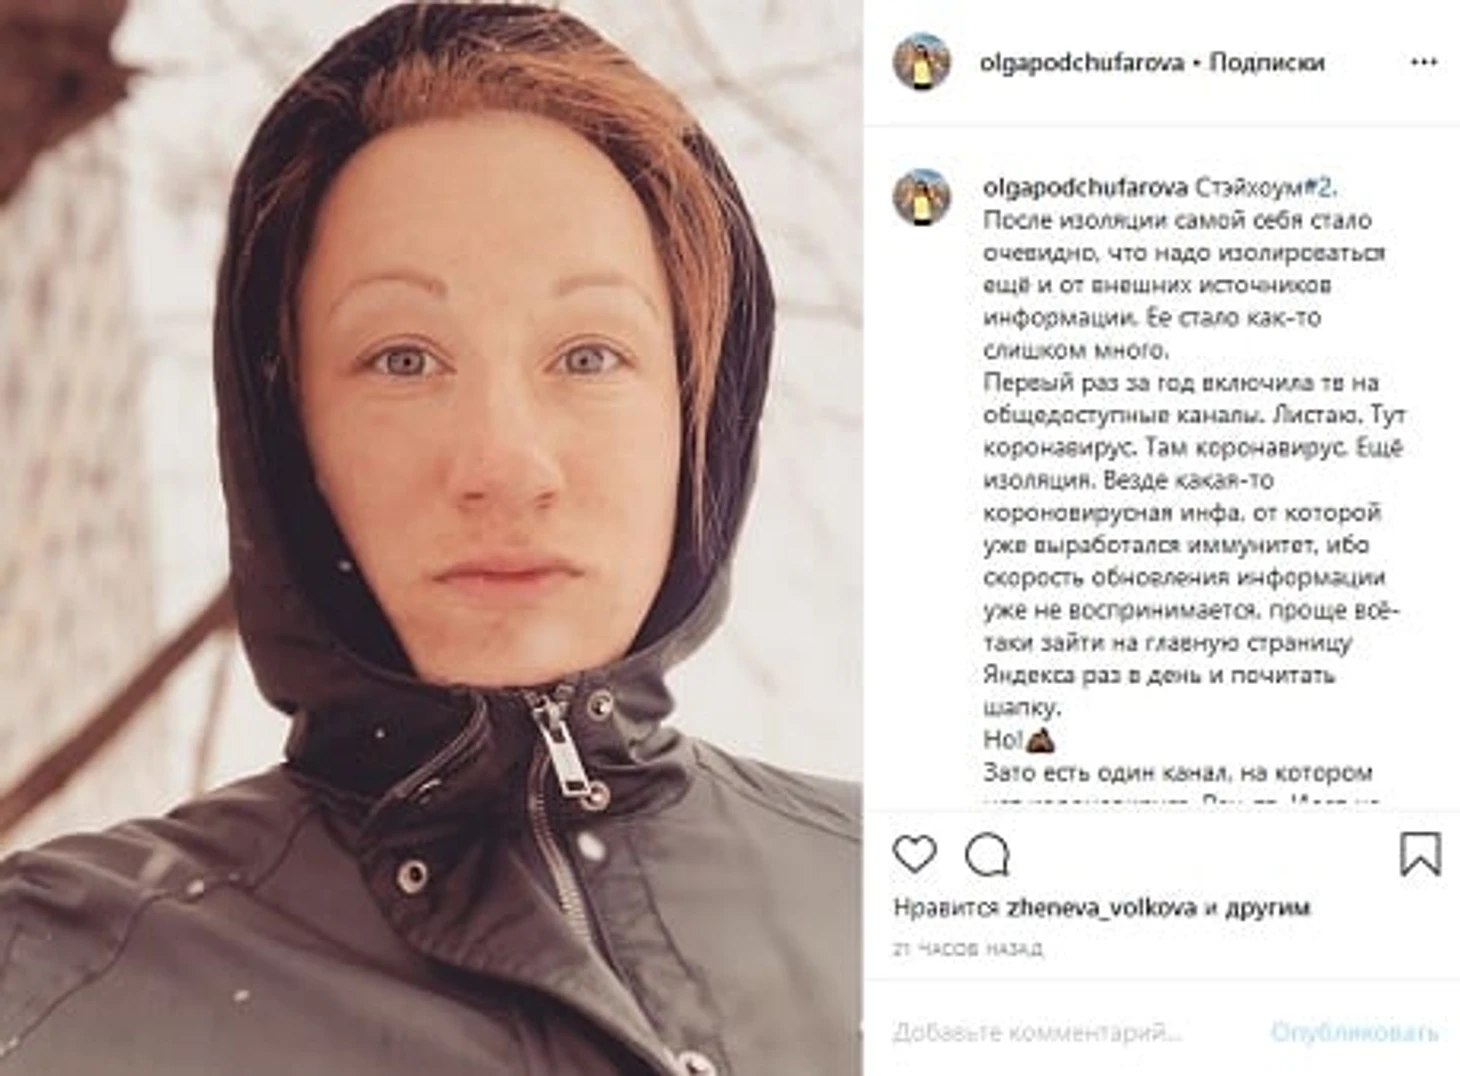
Task: Open the three-dot more options menu
Action: coord(1423,62)
